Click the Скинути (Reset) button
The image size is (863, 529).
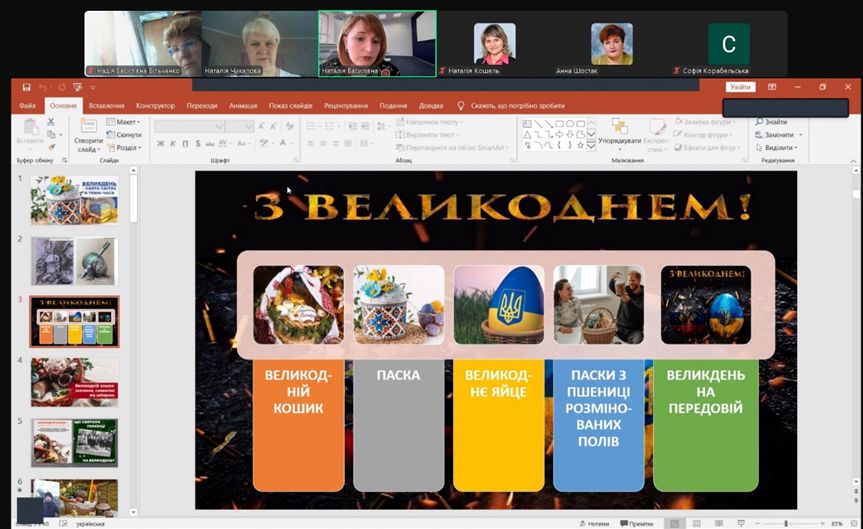[127, 134]
